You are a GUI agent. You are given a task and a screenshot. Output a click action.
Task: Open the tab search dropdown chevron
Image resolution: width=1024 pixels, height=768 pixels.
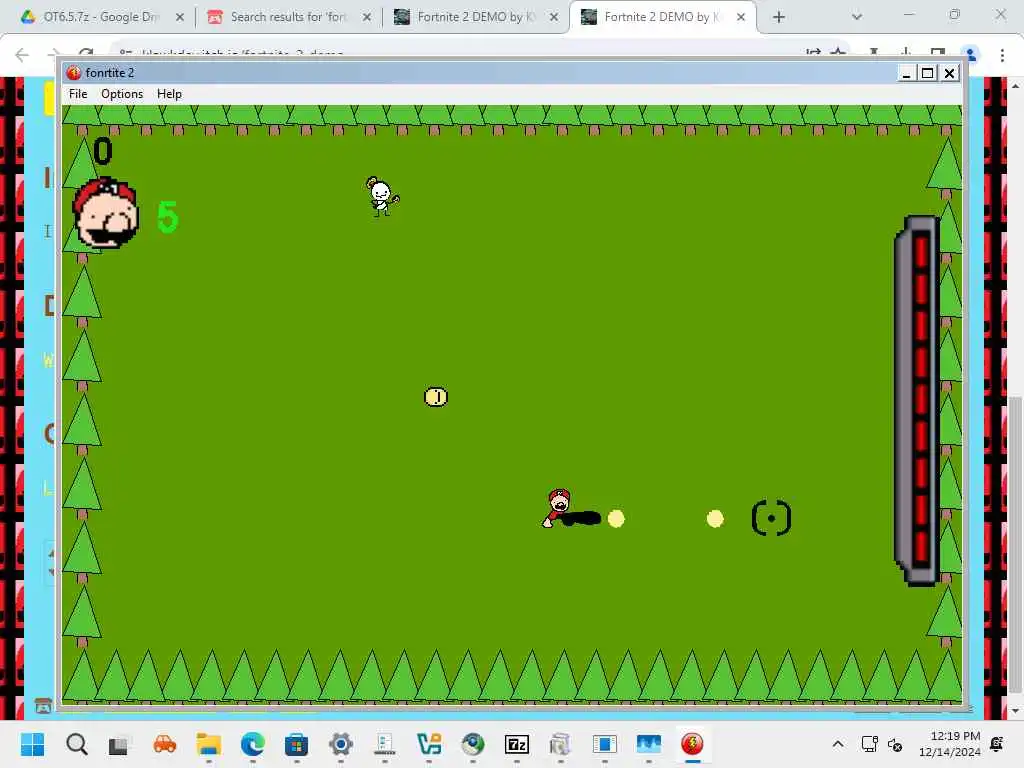point(857,17)
